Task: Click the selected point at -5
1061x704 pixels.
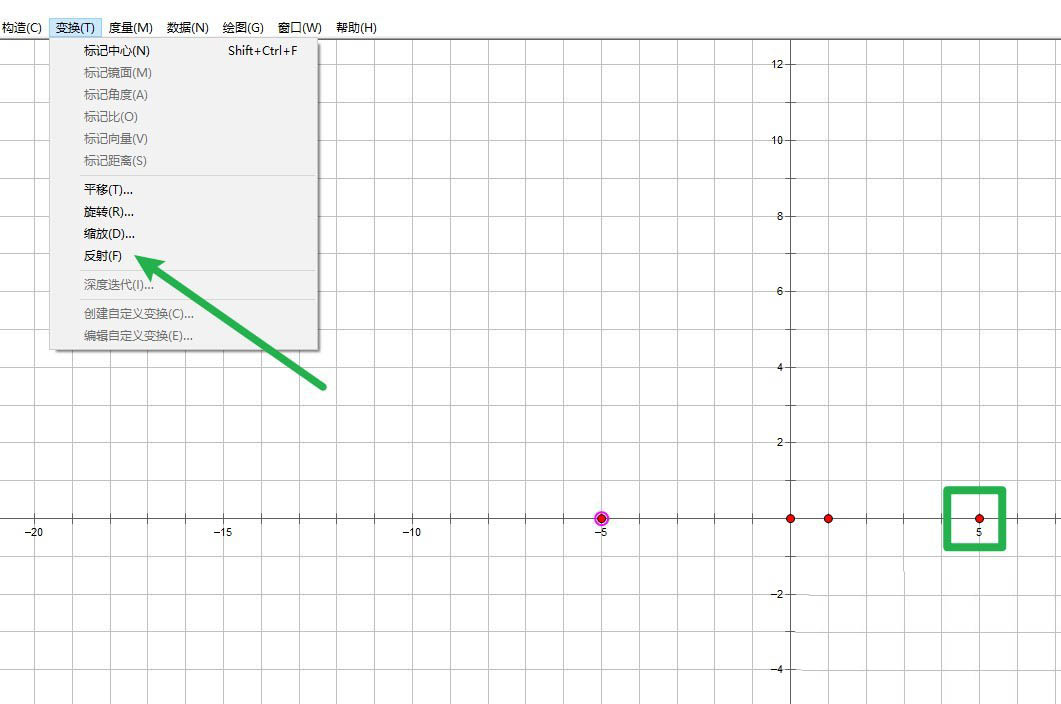Action: click(602, 519)
